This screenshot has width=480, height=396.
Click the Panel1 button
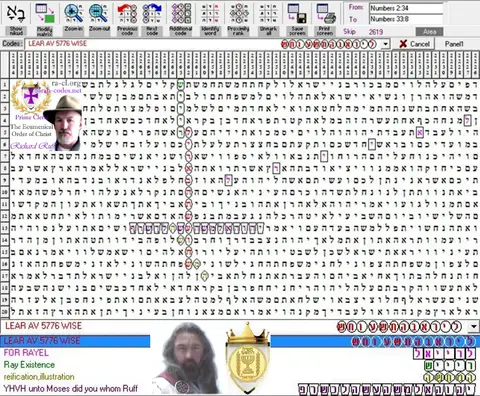point(454,44)
